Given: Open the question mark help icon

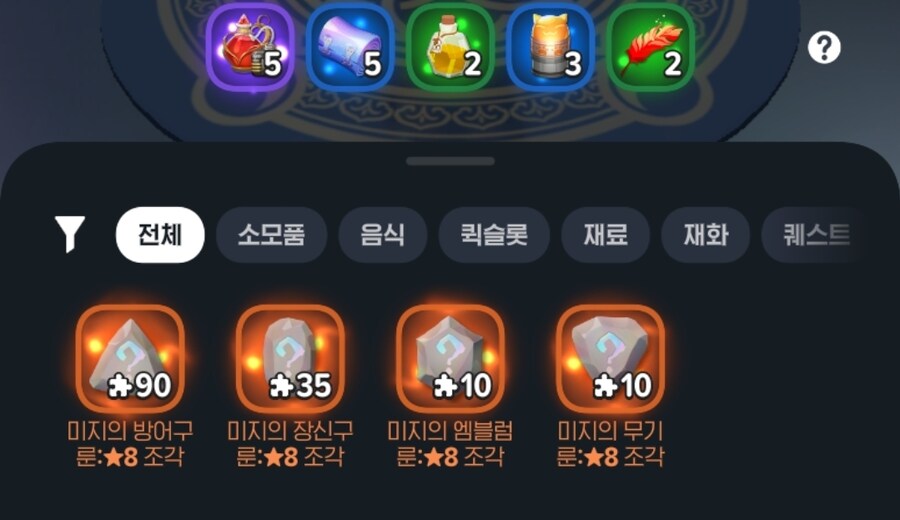Looking at the screenshot, I should tap(824, 47).
